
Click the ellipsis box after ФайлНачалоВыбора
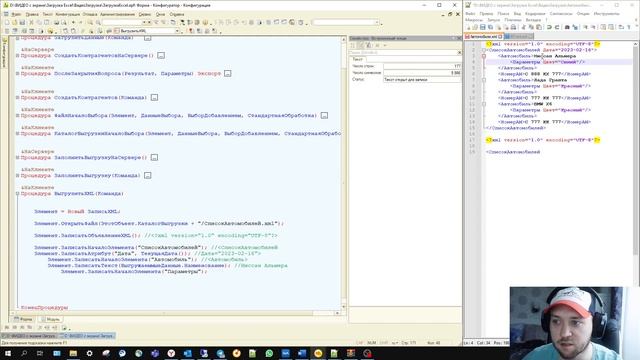pos(324,116)
